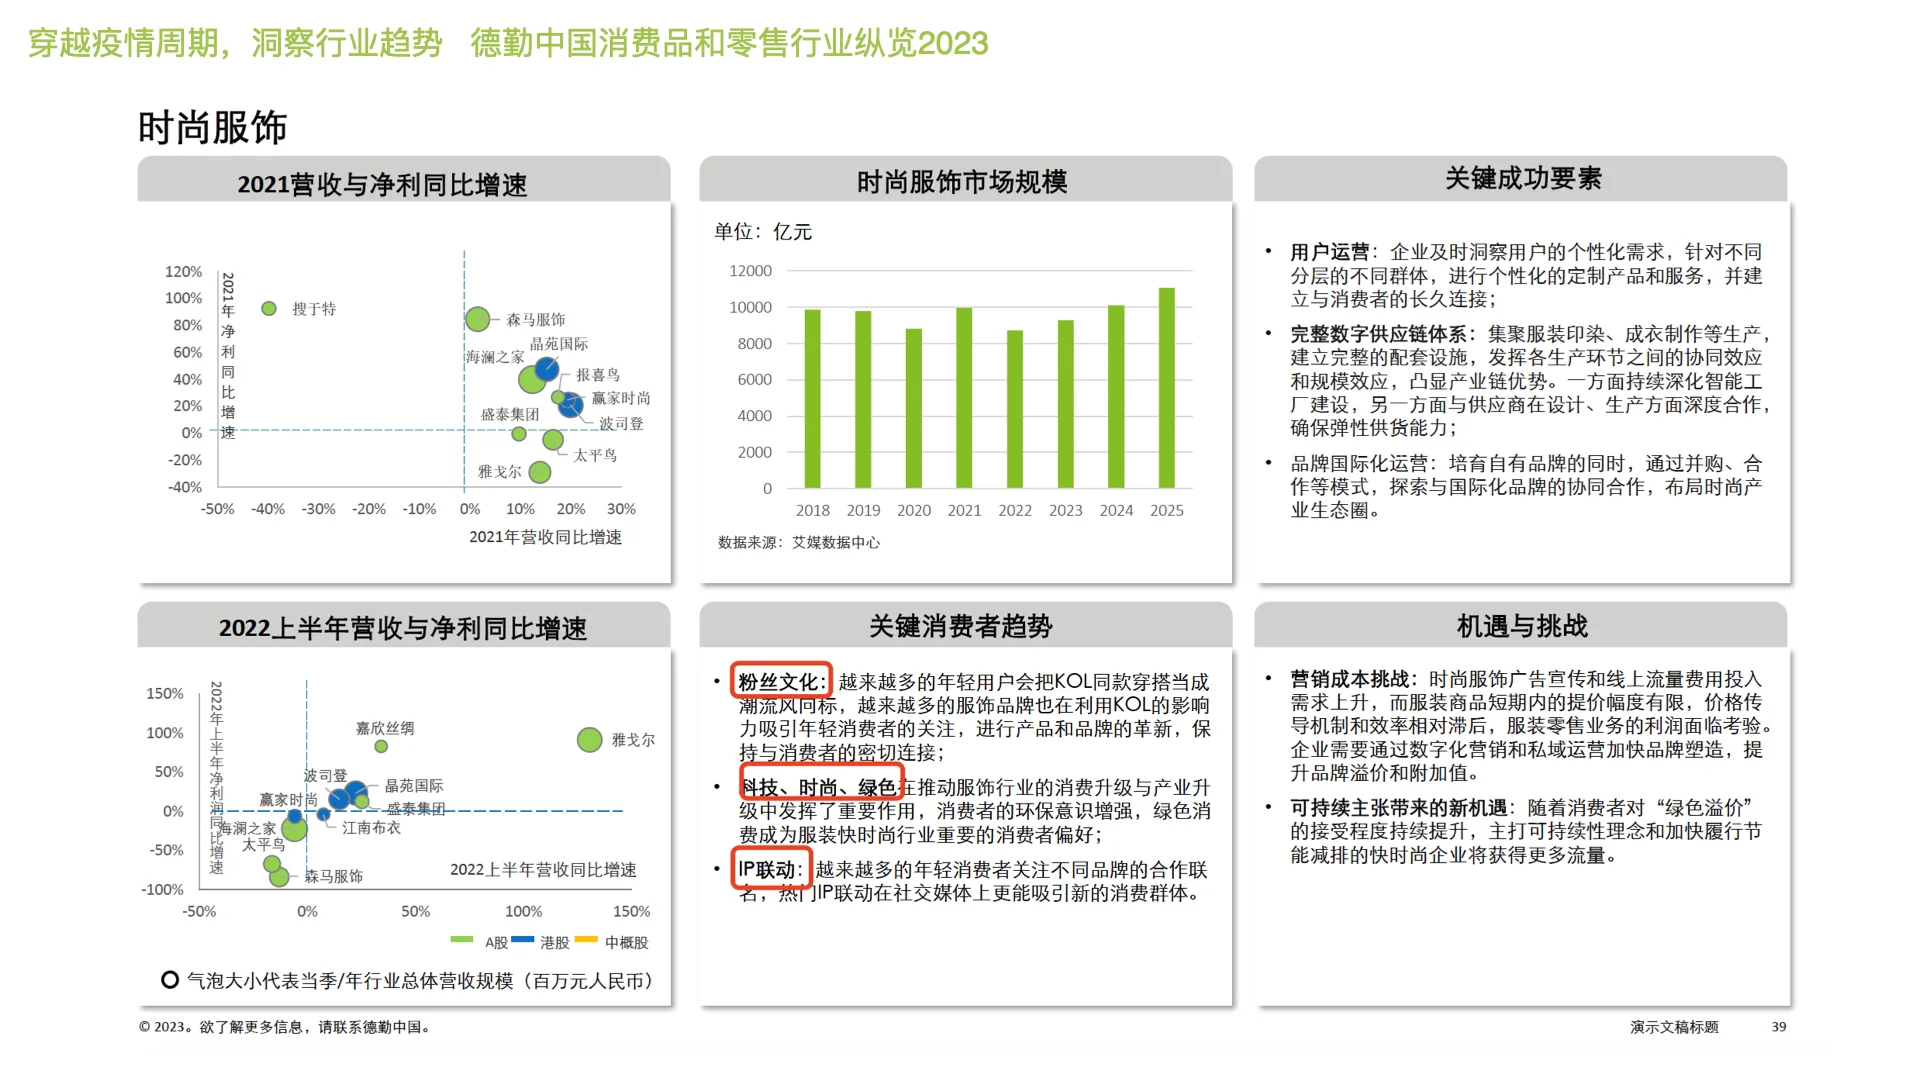The image size is (1920, 1080).
Task: Select the 时尚服饰 section heading
Action: 213,127
